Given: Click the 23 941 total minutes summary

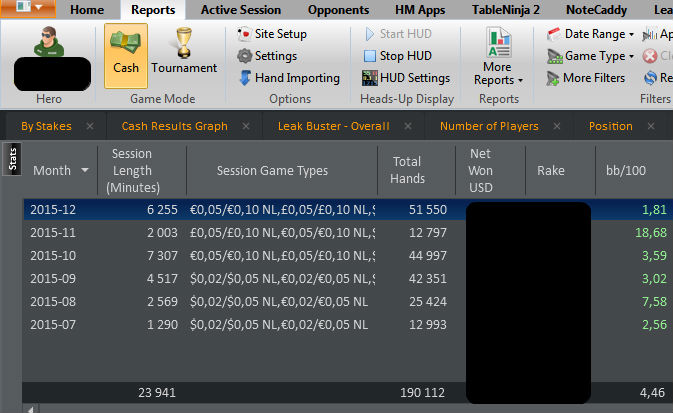Looking at the screenshot, I should click(x=157, y=392).
